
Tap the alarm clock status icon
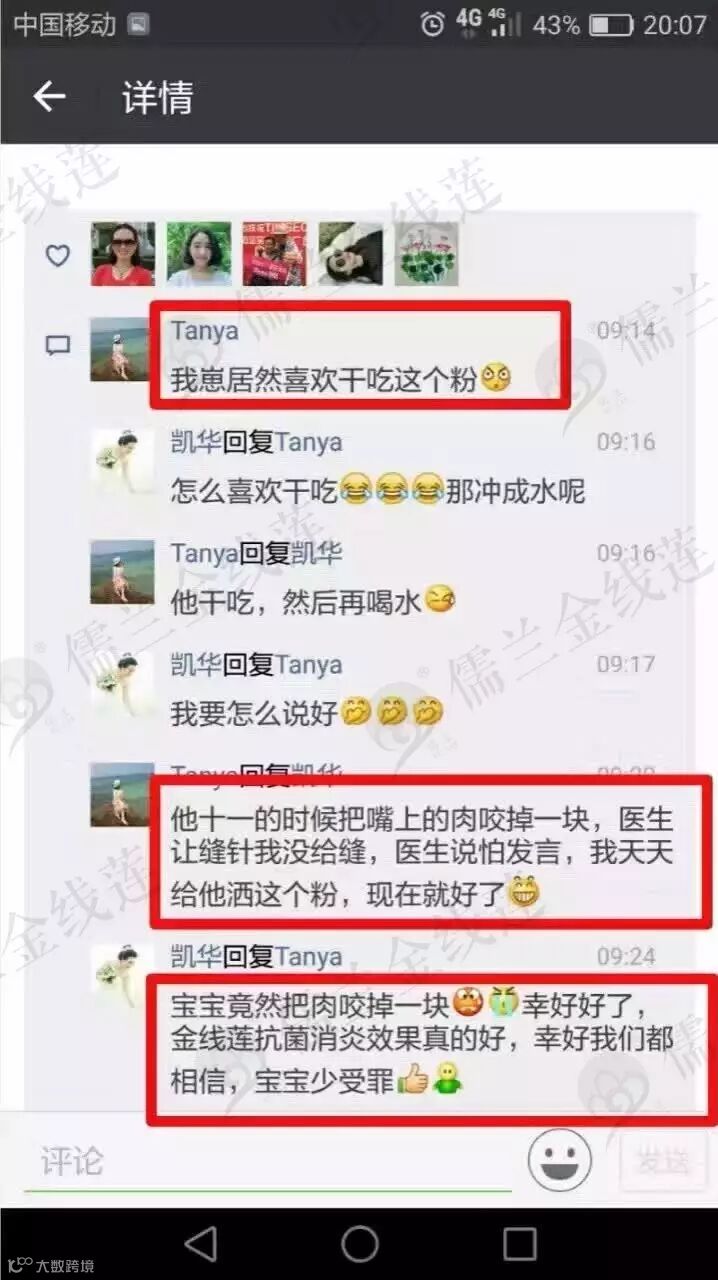tap(432, 24)
